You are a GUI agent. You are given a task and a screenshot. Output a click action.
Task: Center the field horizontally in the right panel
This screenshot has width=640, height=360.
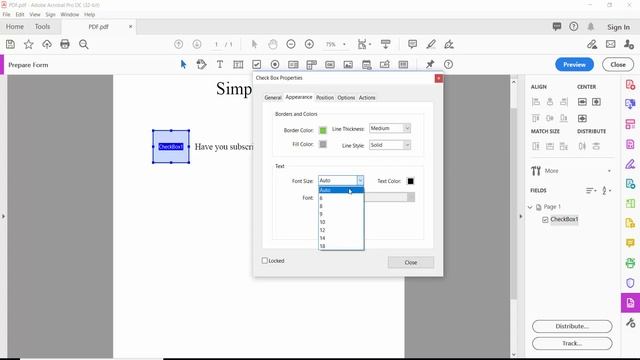point(596,102)
